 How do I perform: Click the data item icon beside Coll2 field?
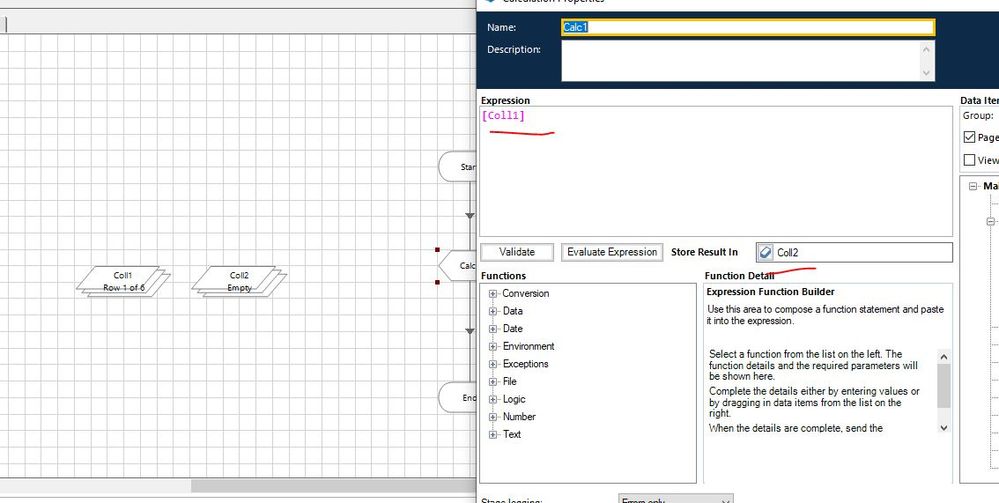click(766, 253)
